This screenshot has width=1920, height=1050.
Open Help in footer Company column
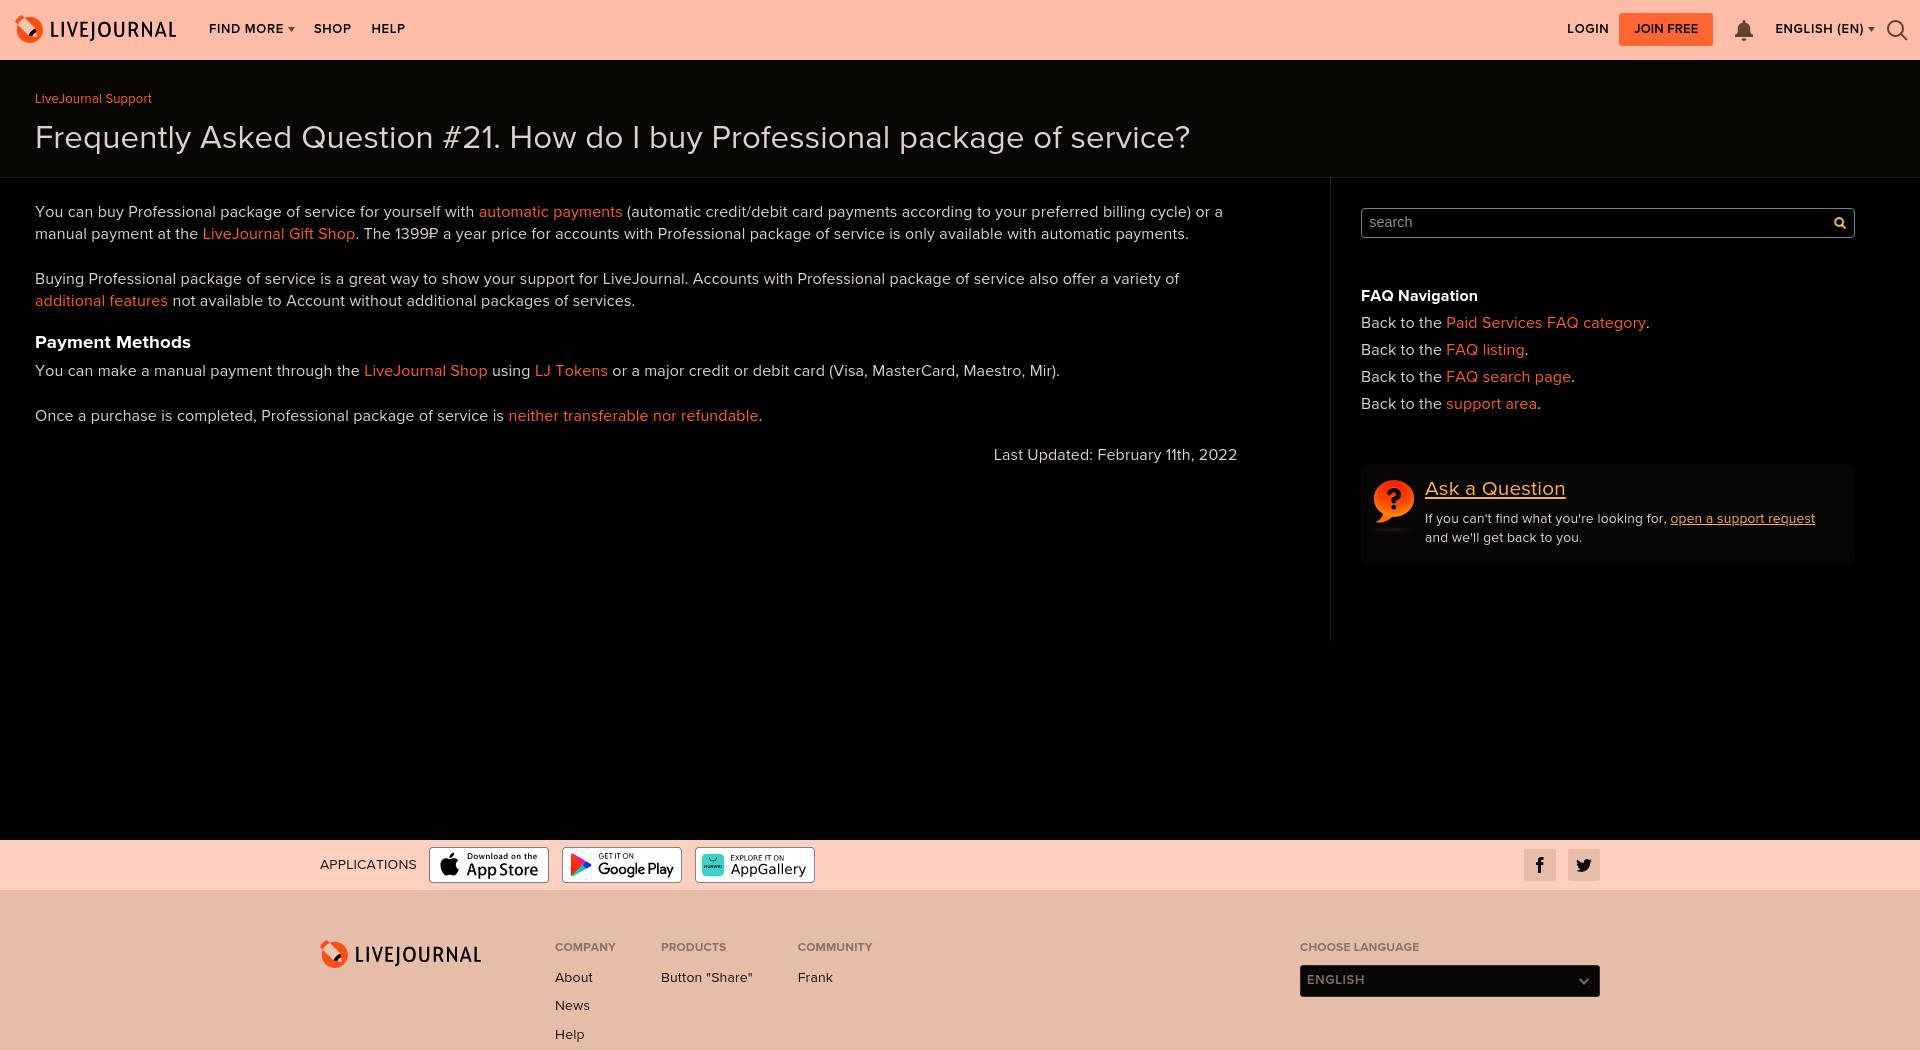click(570, 1035)
